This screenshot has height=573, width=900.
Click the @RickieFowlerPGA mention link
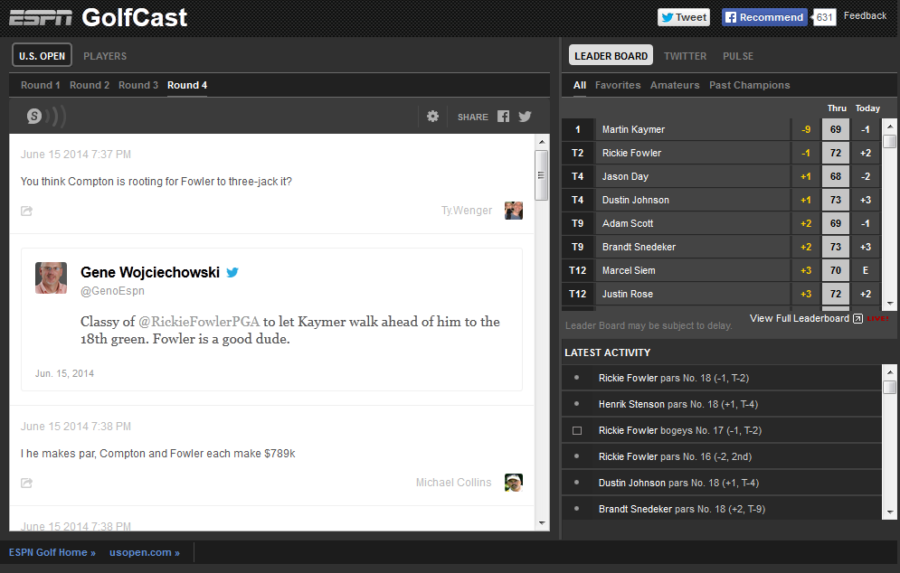pyautogui.click(x=199, y=322)
